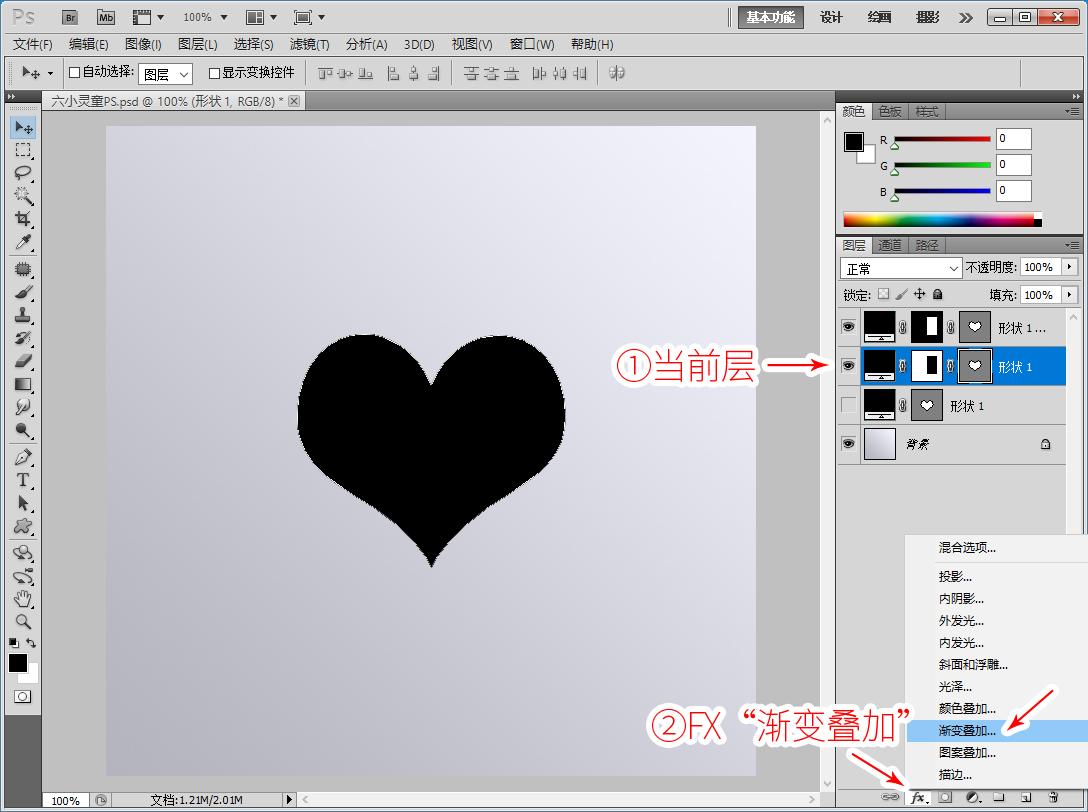Hide the 背景 layer eye
Image resolution: width=1088 pixels, height=812 pixels.
pos(848,443)
